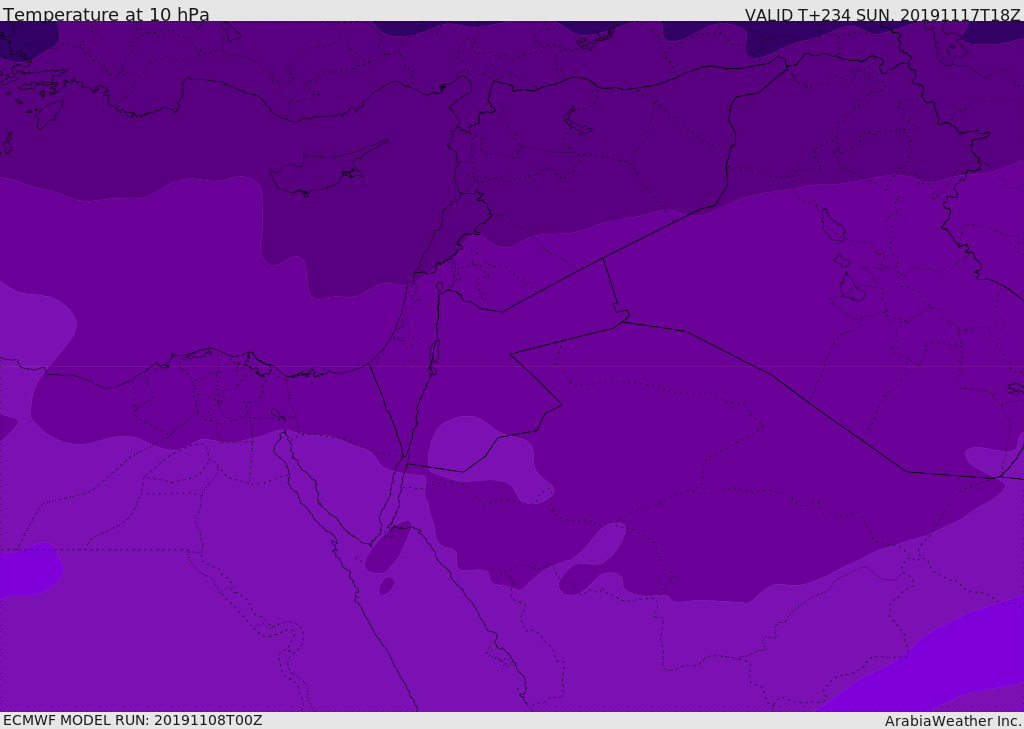Click the darkest indigo patch in the top-left corner

[26, 39]
